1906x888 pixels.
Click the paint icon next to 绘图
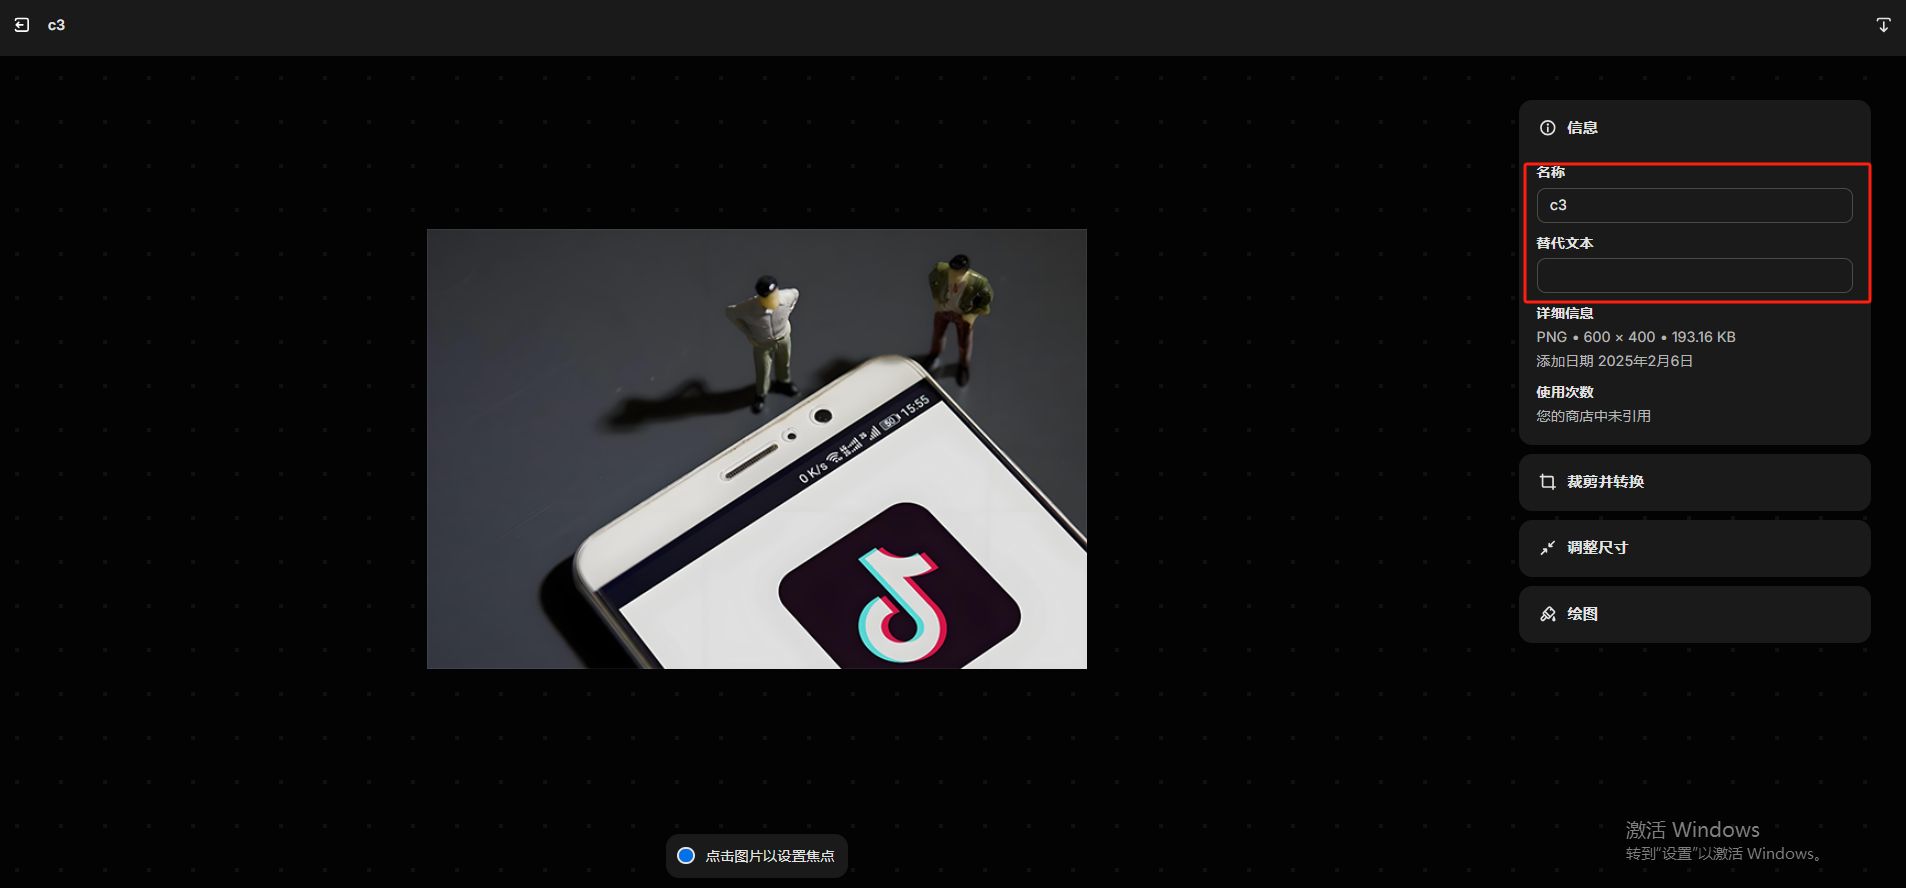(x=1548, y=614)
